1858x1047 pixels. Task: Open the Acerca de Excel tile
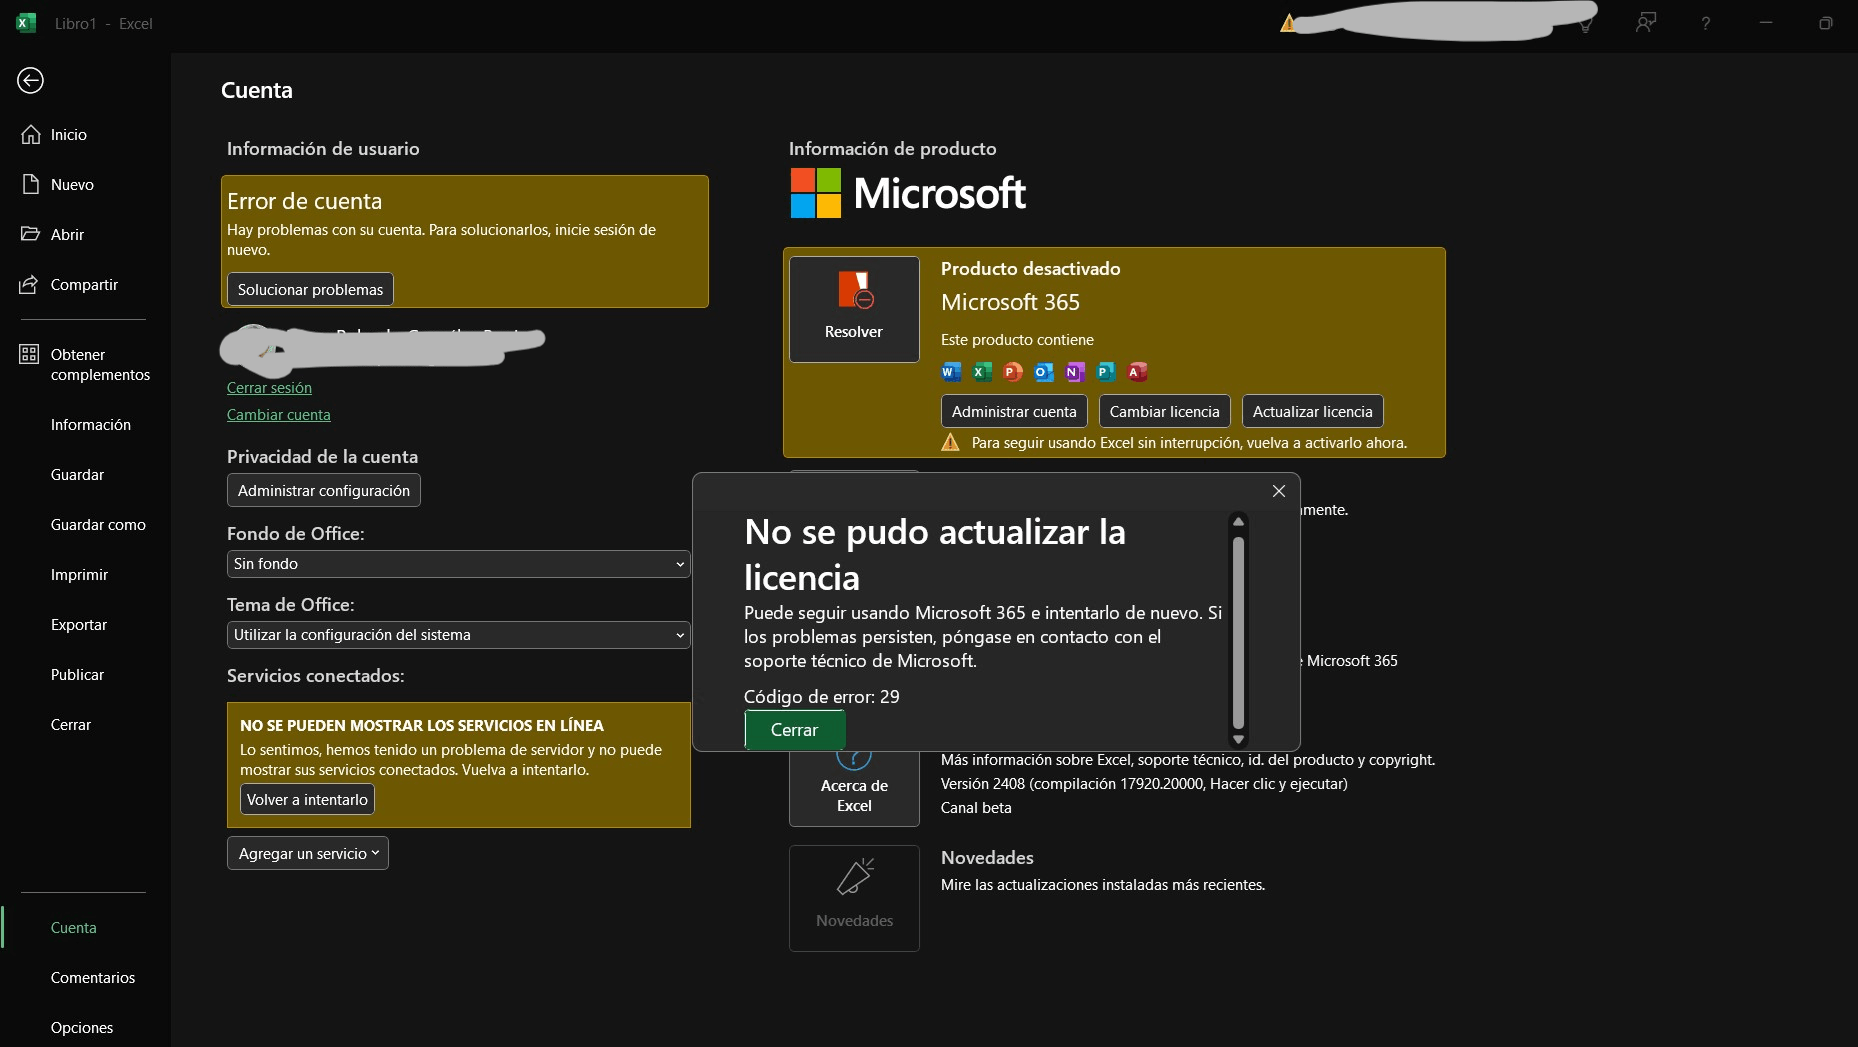[854, 788]
